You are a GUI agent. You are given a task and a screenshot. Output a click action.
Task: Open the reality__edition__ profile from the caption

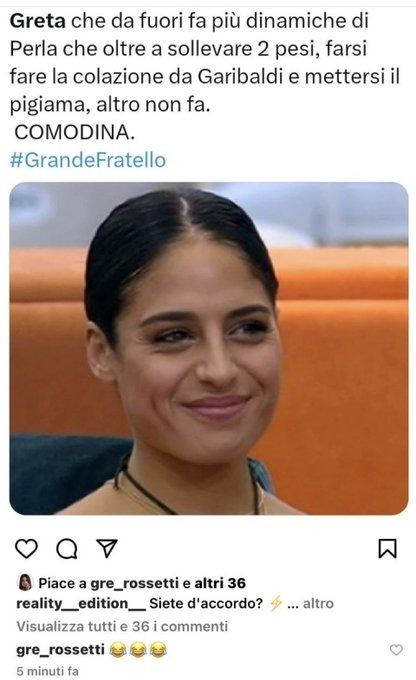[x=81, y=603]
